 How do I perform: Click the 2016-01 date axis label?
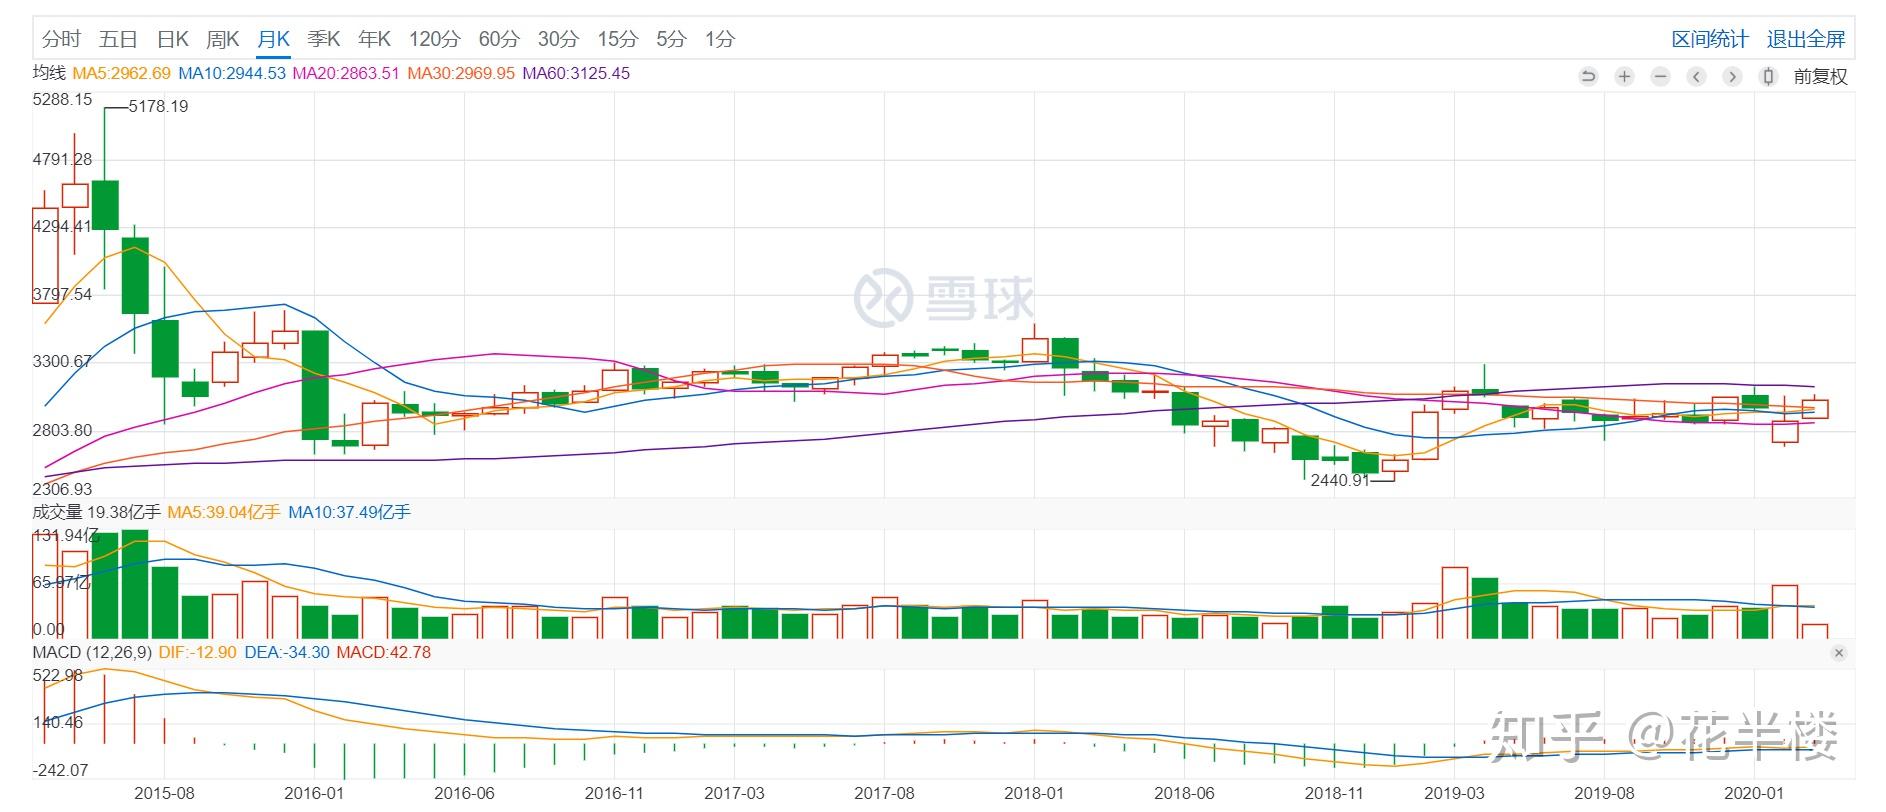click(314, 793)
